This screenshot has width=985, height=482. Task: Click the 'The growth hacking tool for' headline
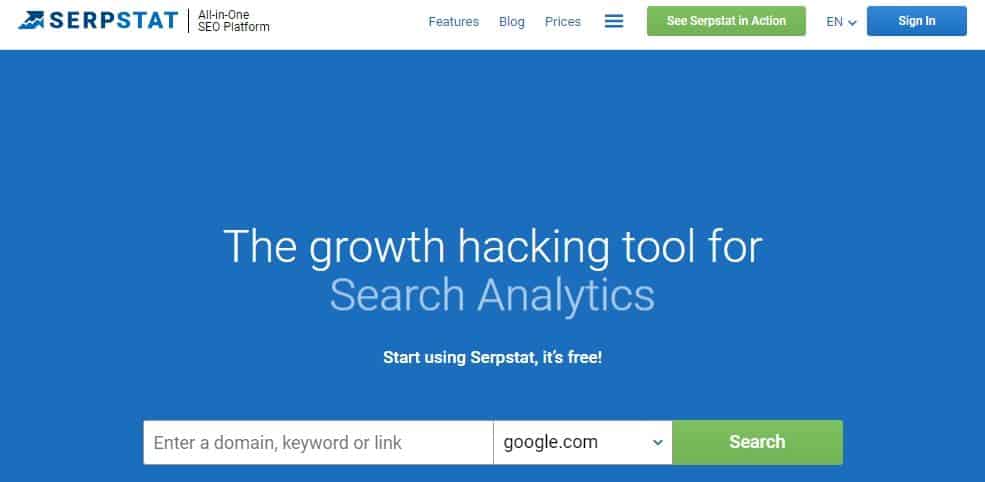tap(492, 247)
